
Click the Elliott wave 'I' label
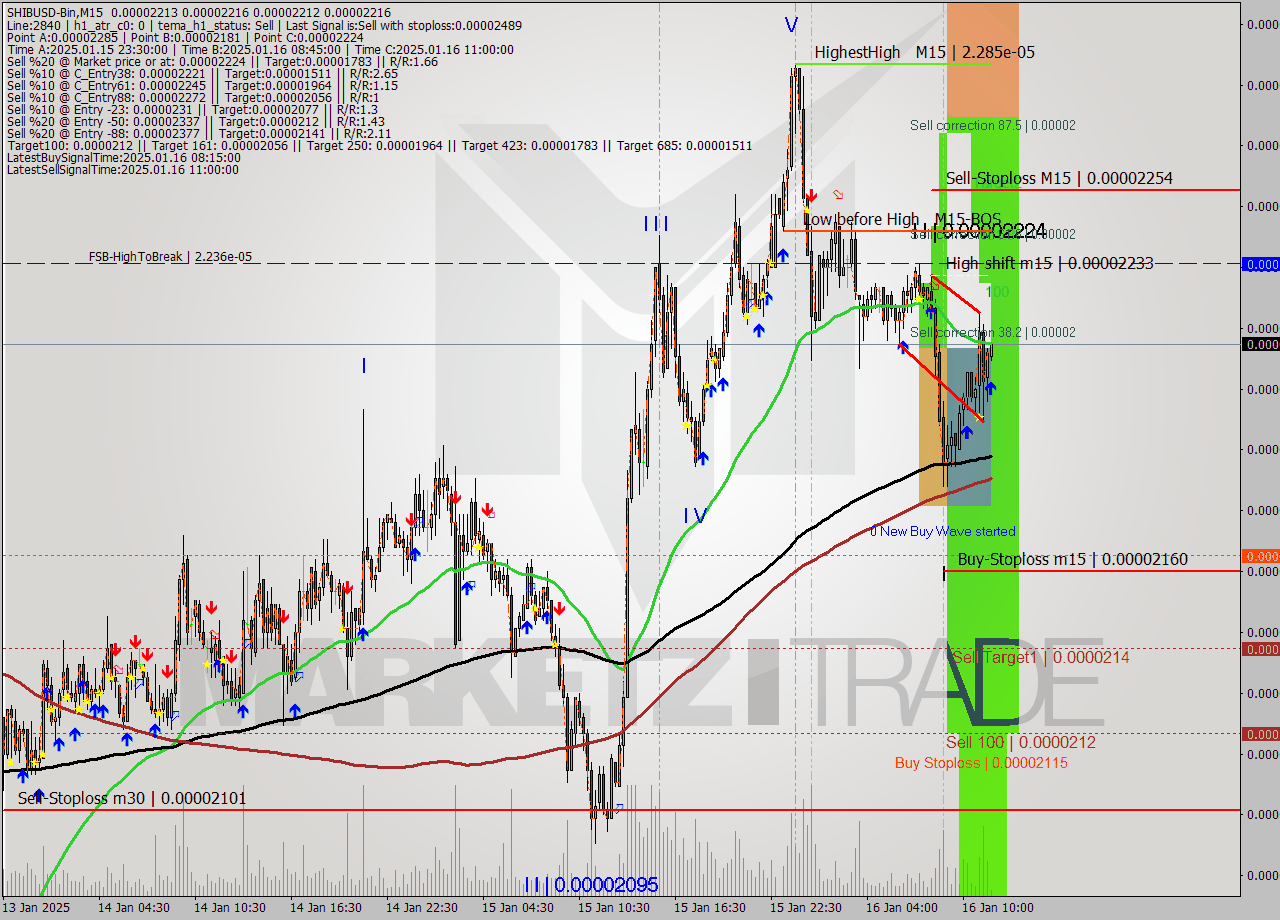click(x=364, y=367)
